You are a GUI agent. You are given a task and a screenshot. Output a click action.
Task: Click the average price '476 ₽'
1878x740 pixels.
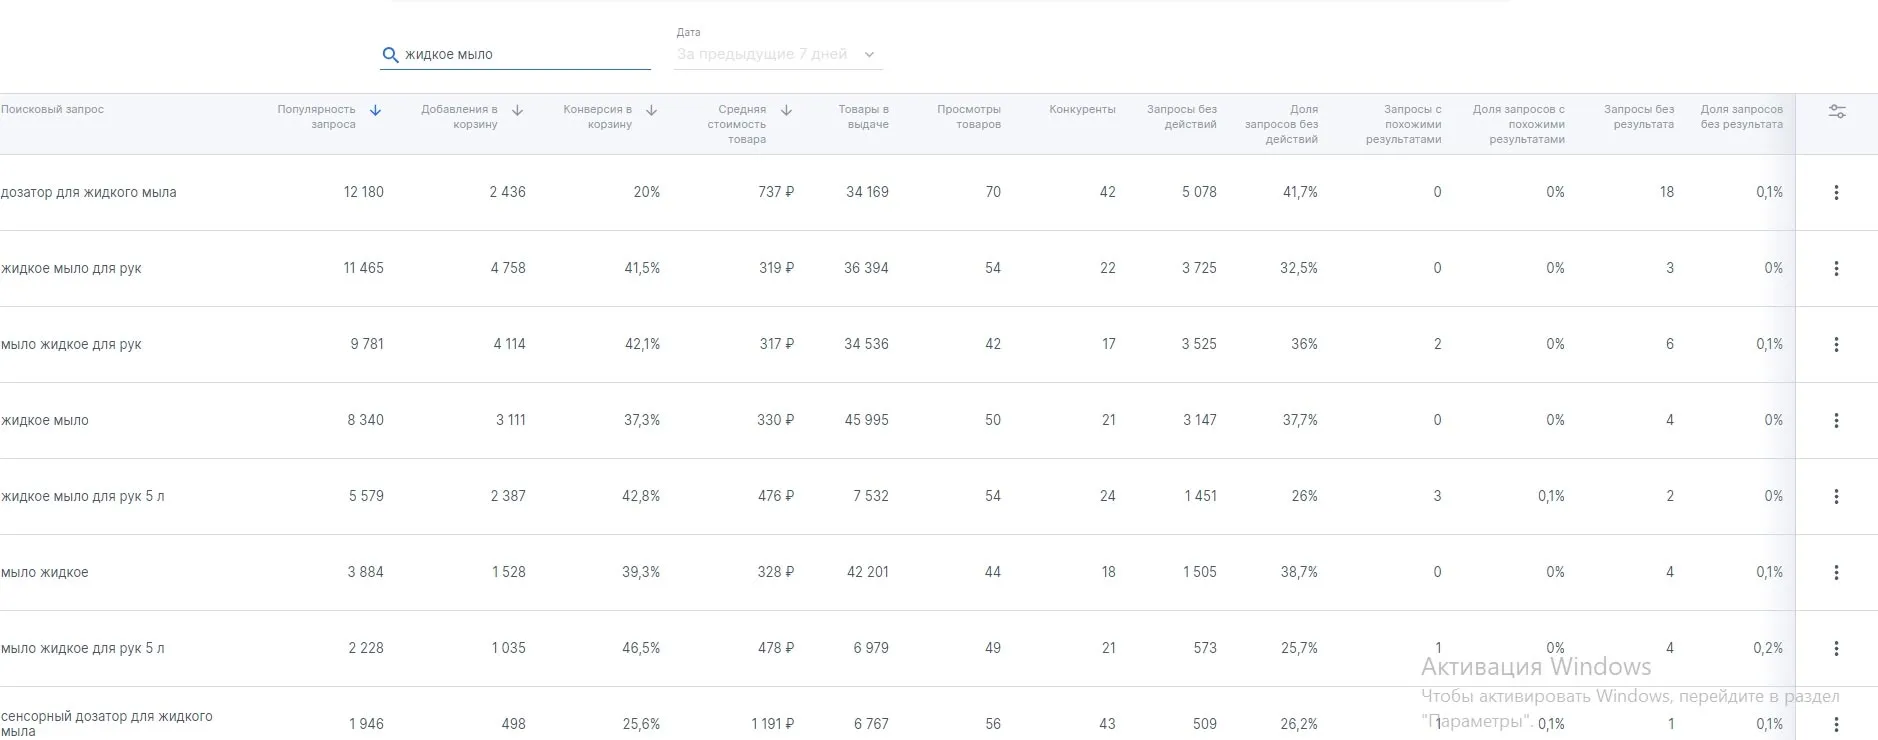[776, 496]
